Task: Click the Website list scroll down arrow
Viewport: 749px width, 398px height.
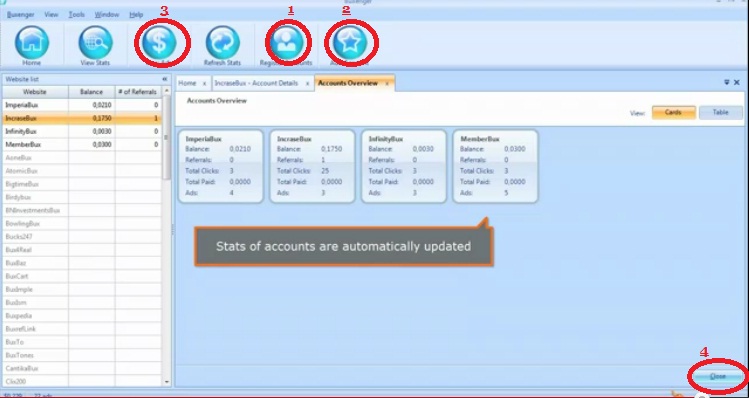Action: 167,382
